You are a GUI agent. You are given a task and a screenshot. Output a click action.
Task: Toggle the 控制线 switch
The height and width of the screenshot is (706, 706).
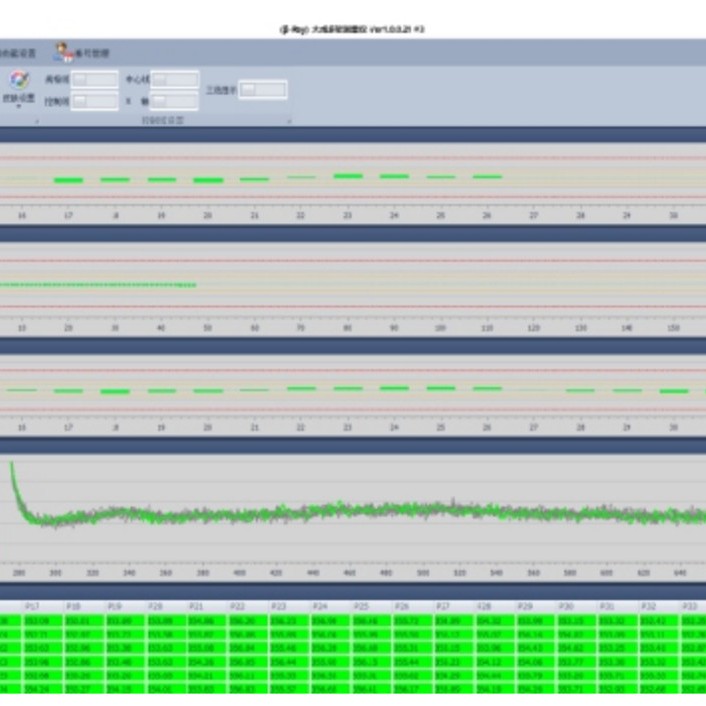[x=95, y=101]
